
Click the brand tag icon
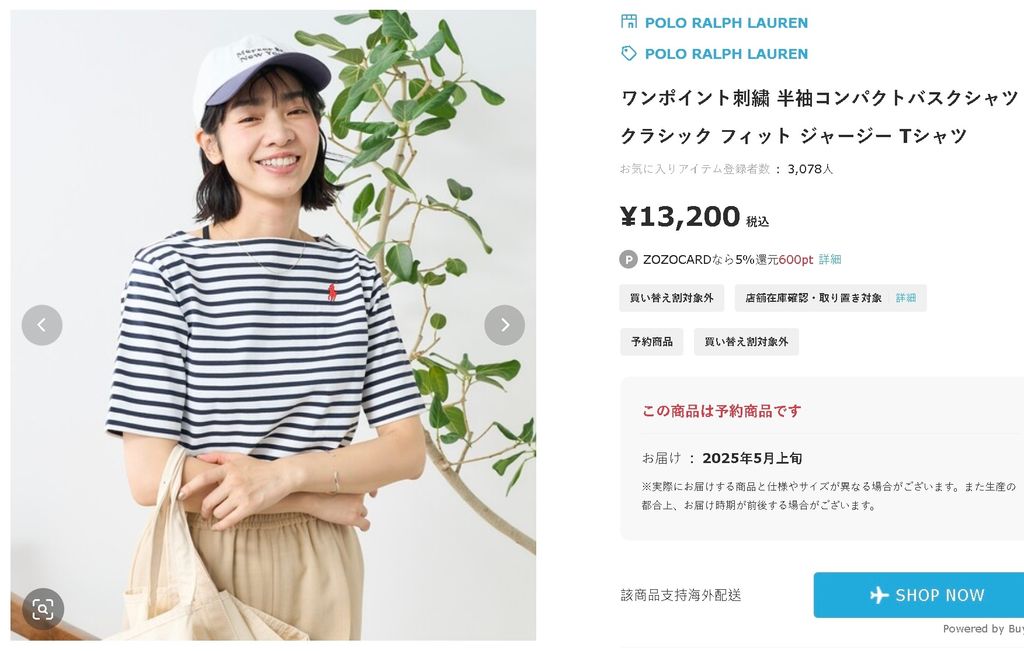click(x=628, y=54)
